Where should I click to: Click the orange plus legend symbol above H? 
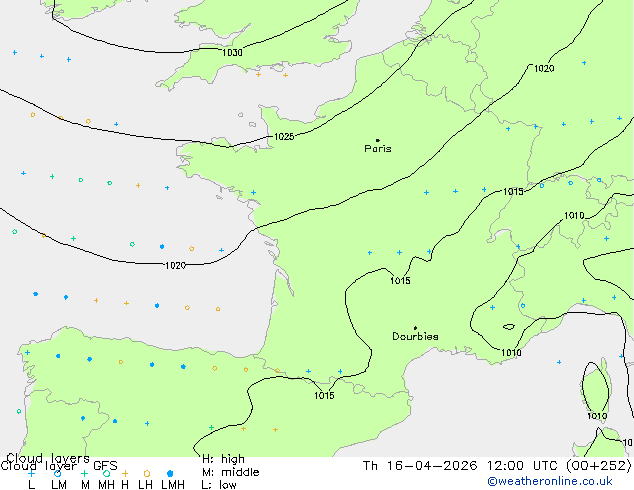click(x=125, y=473)
